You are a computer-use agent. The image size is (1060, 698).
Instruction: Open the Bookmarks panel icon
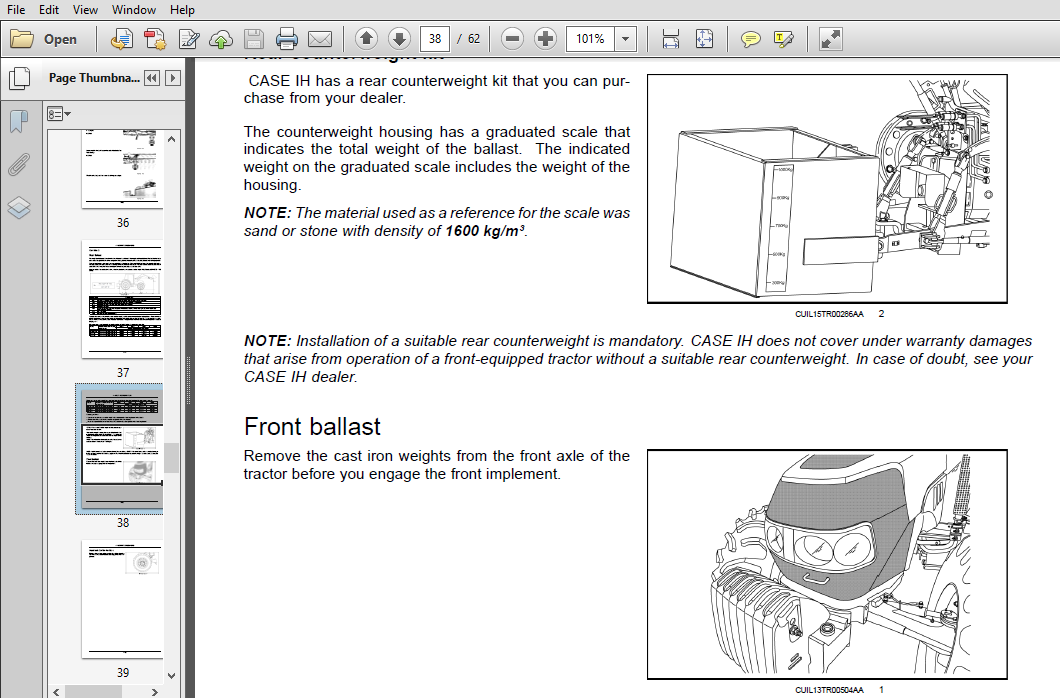pos(19,122)
